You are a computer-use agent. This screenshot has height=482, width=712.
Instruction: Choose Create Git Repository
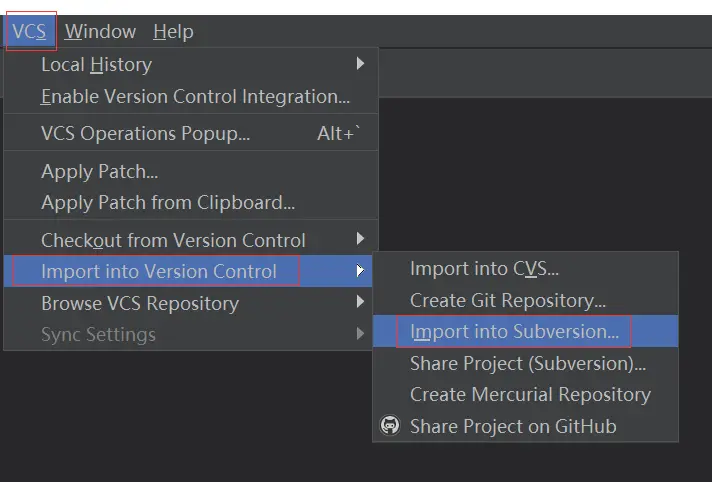pyautogui.click(x=508, y=300)
